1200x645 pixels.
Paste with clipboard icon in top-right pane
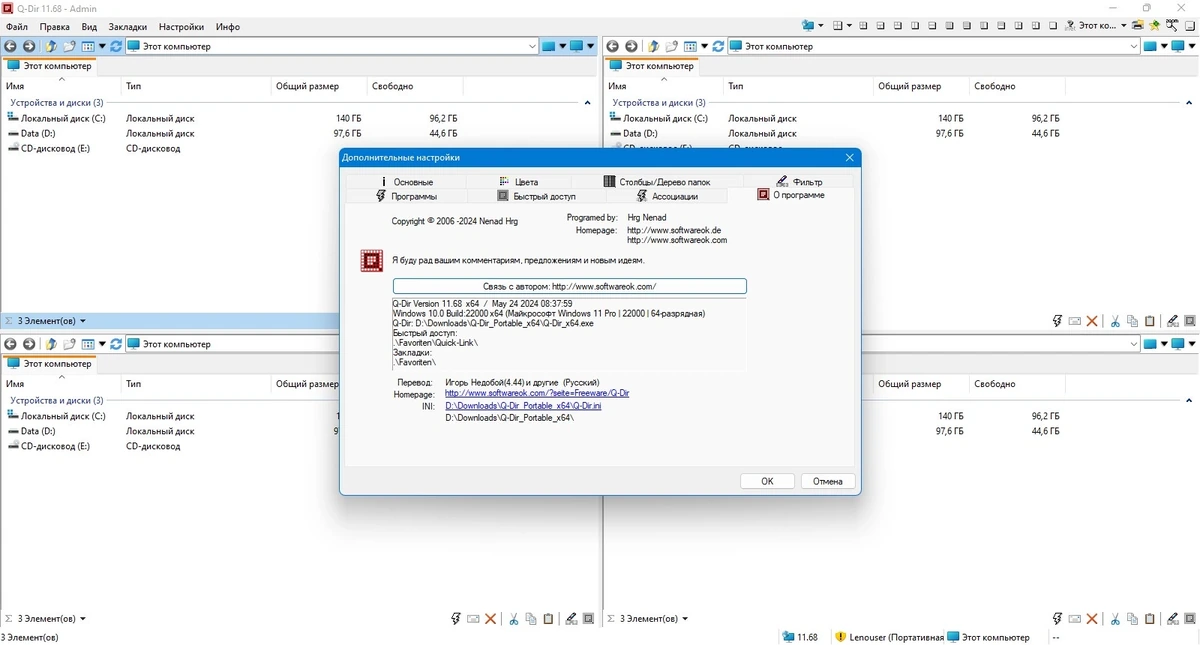point(1150,321)
